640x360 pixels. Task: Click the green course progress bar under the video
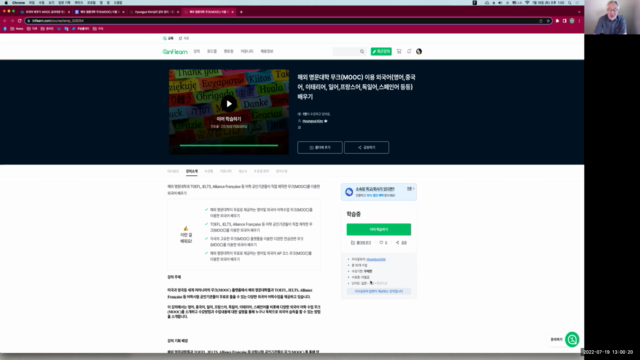coord(229,145)
